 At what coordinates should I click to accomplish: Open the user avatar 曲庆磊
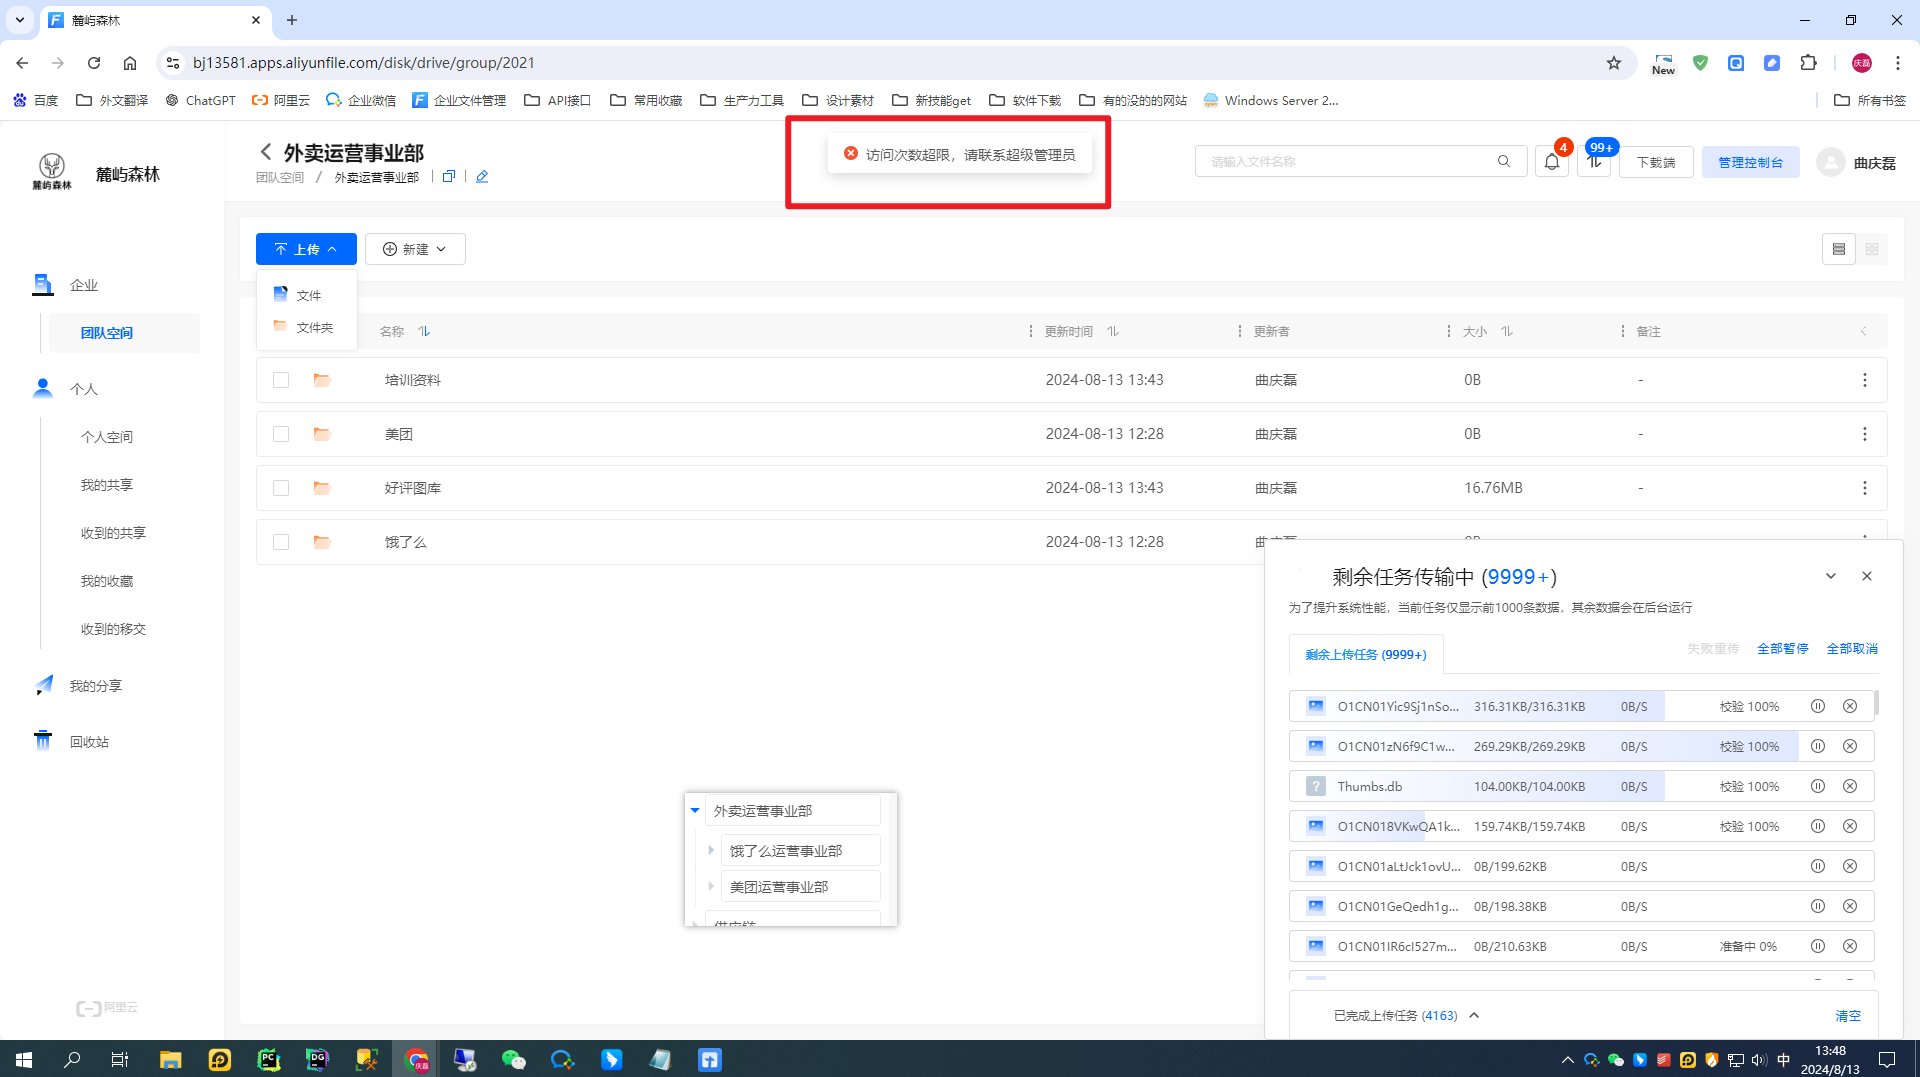click(1831, 162)
